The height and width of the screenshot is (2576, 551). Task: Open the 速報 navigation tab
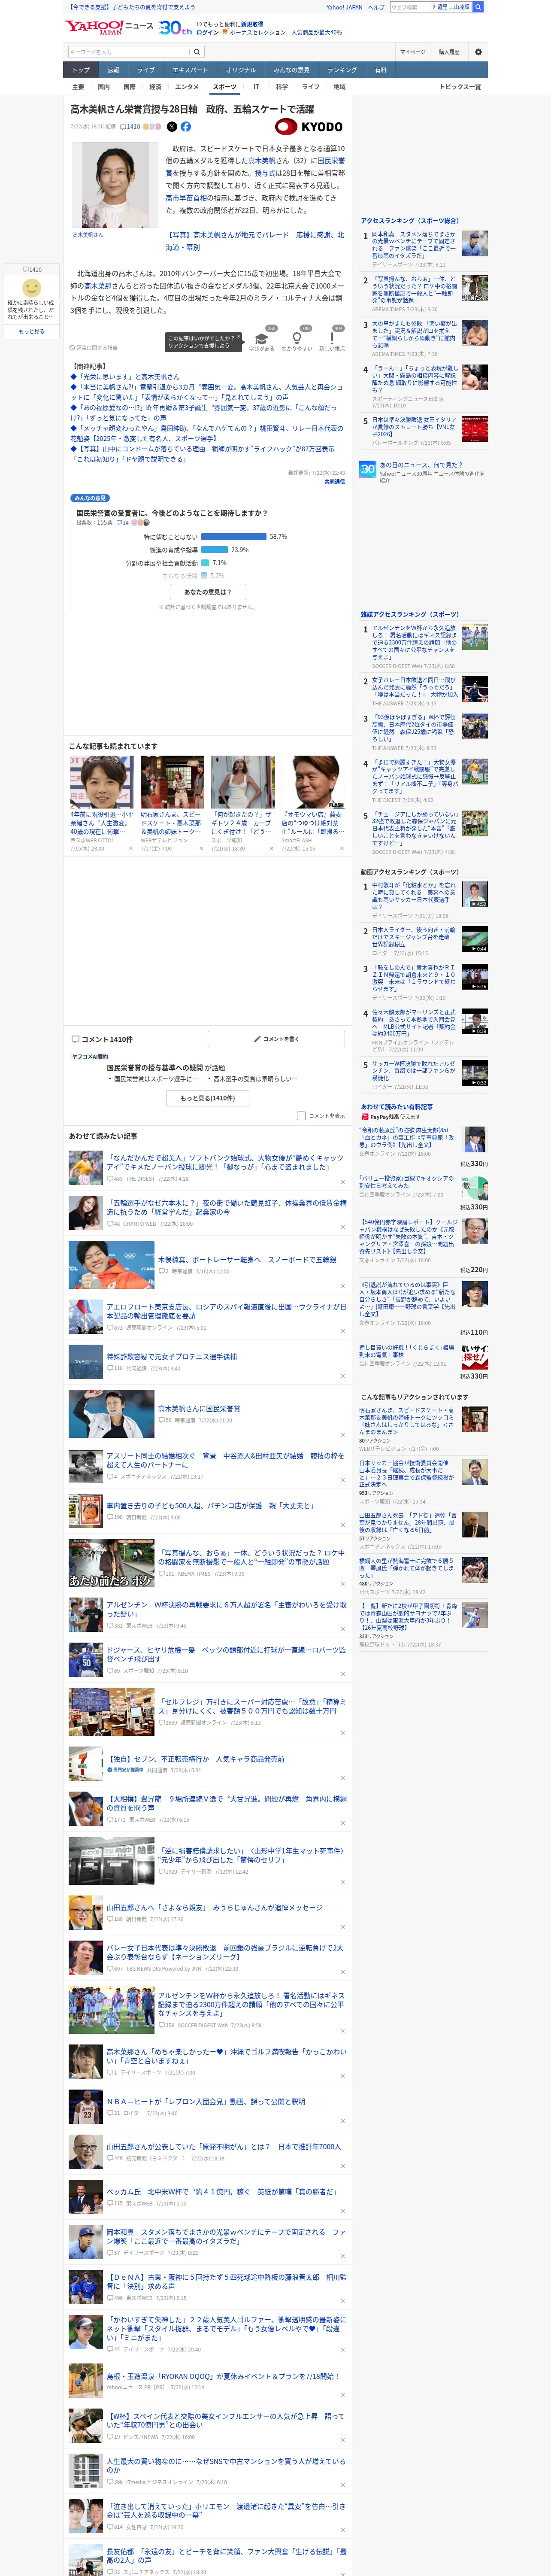(x=113, y=70)
